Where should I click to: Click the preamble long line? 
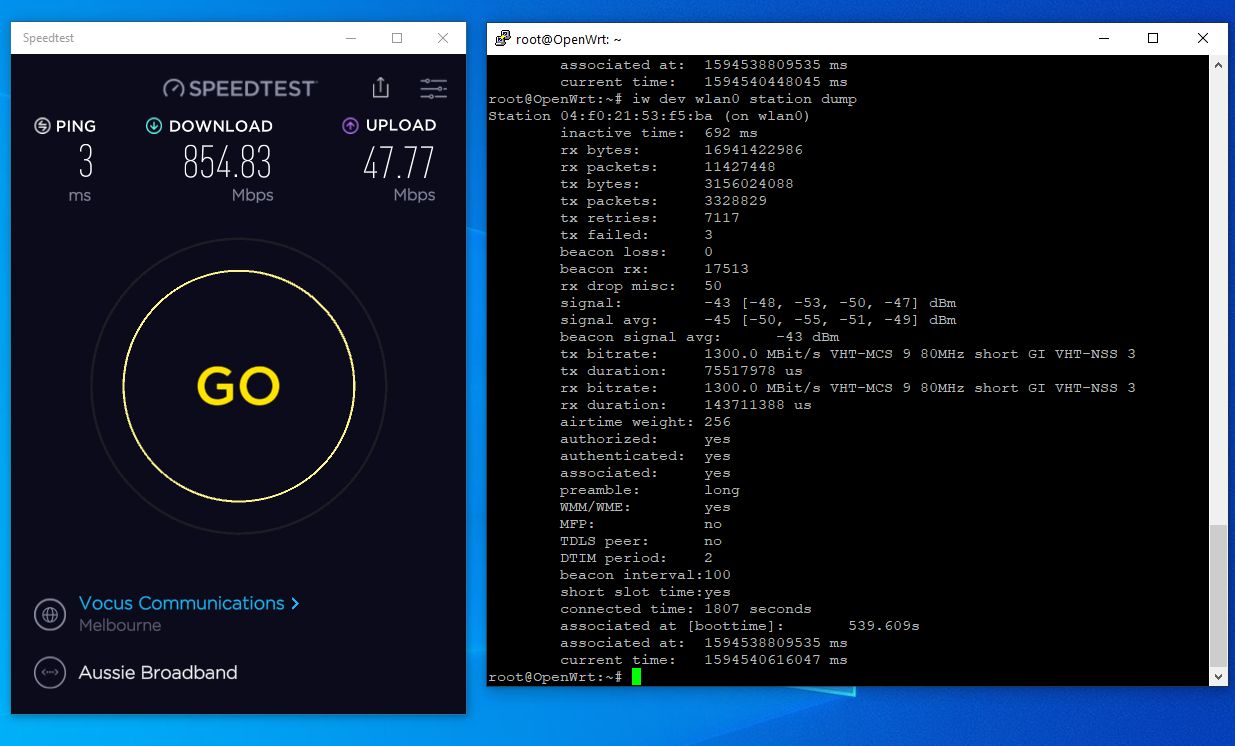[650, 490]
